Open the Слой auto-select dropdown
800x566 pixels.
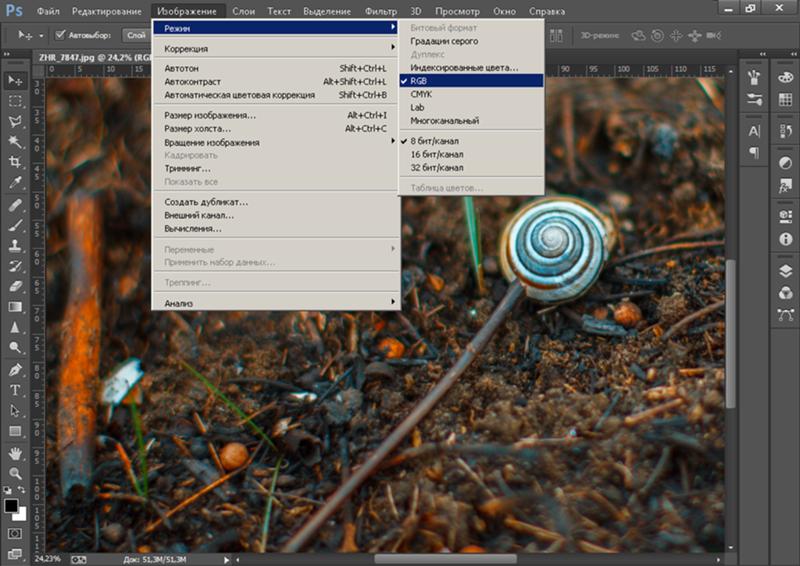(136, 35)
